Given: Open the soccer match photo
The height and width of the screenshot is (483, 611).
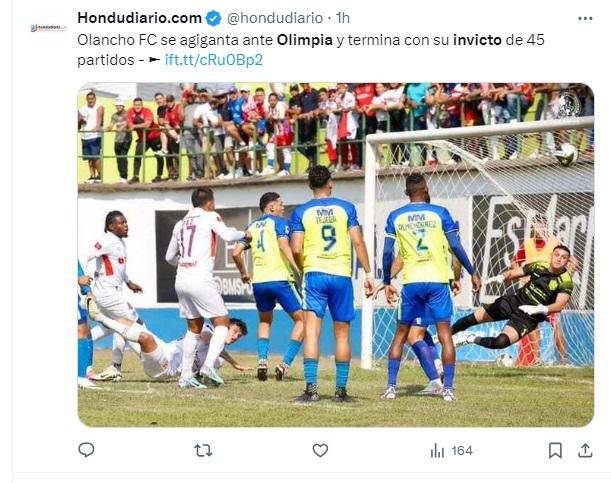Looking at the screenshot, I should pos(336,255).
